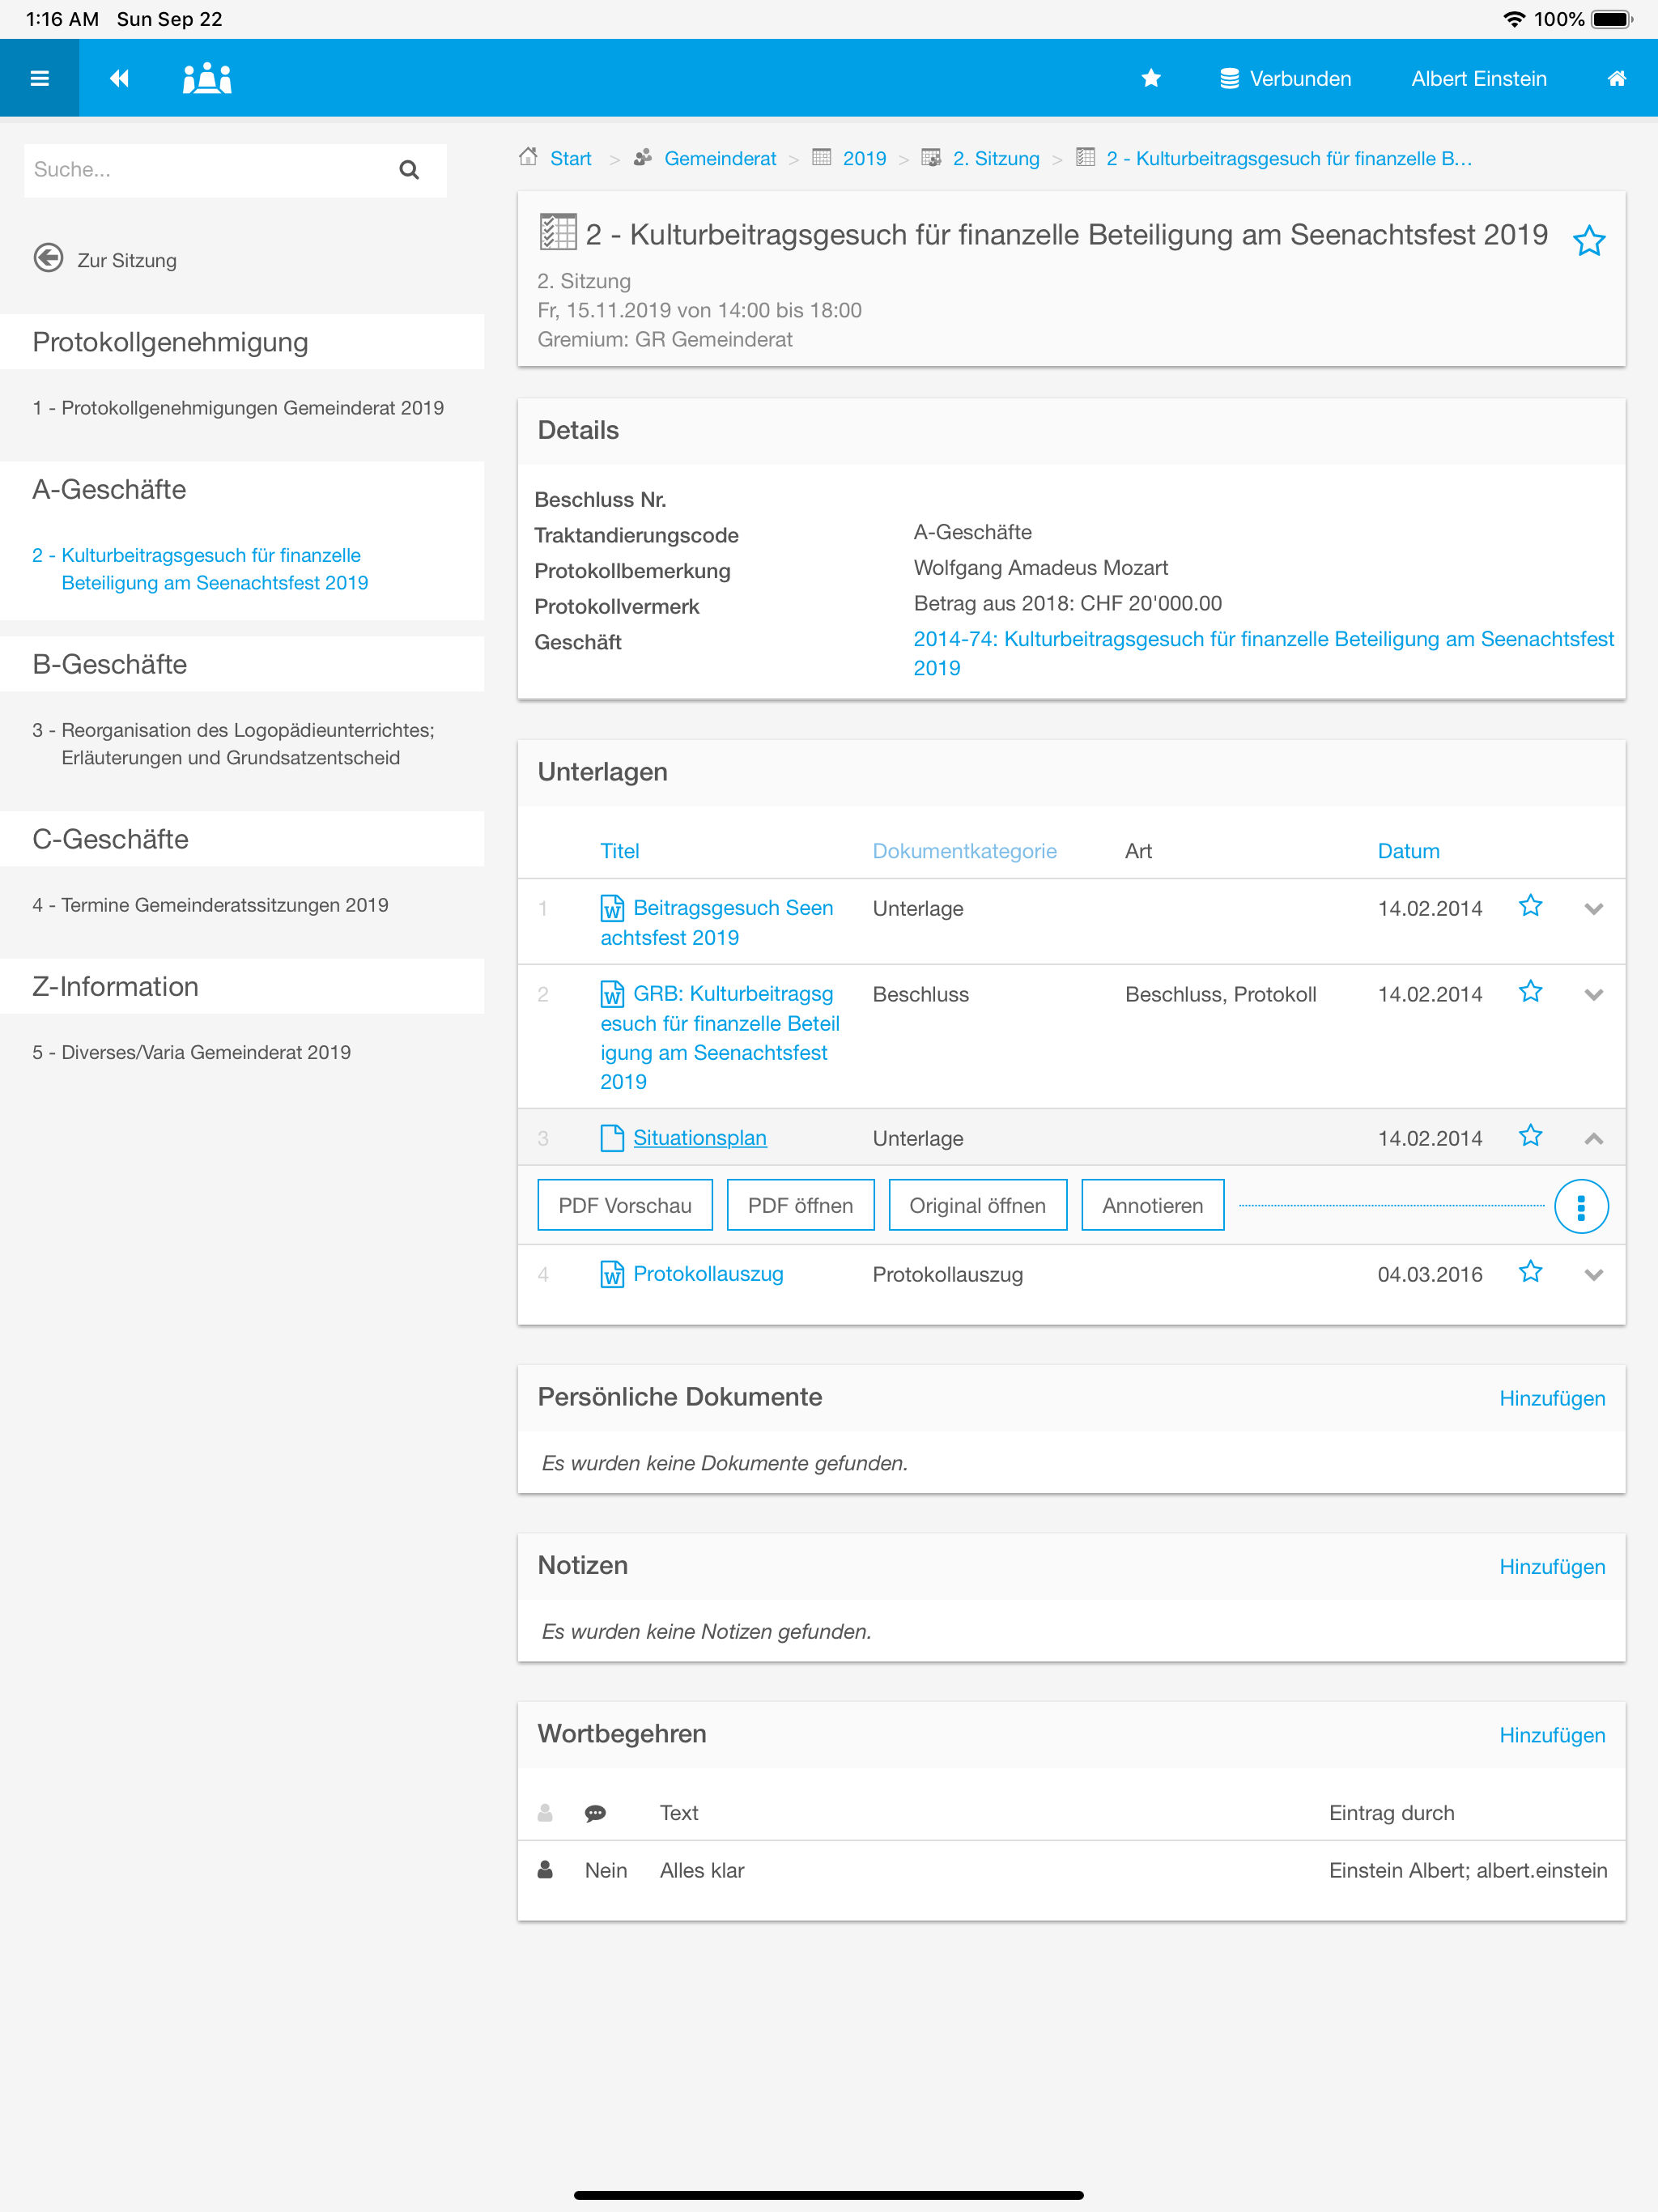Favorite the Situationsplan star
The image size is (1658, 2212).
[x=1530, y=1136]
